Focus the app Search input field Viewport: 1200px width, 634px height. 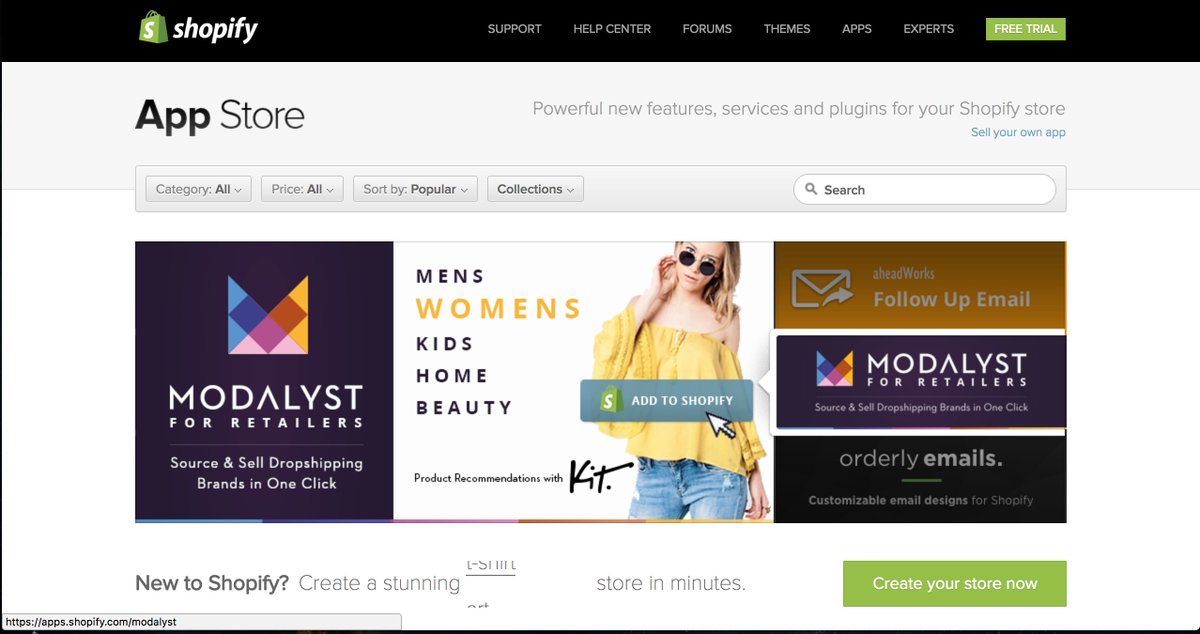click(925, 189)
